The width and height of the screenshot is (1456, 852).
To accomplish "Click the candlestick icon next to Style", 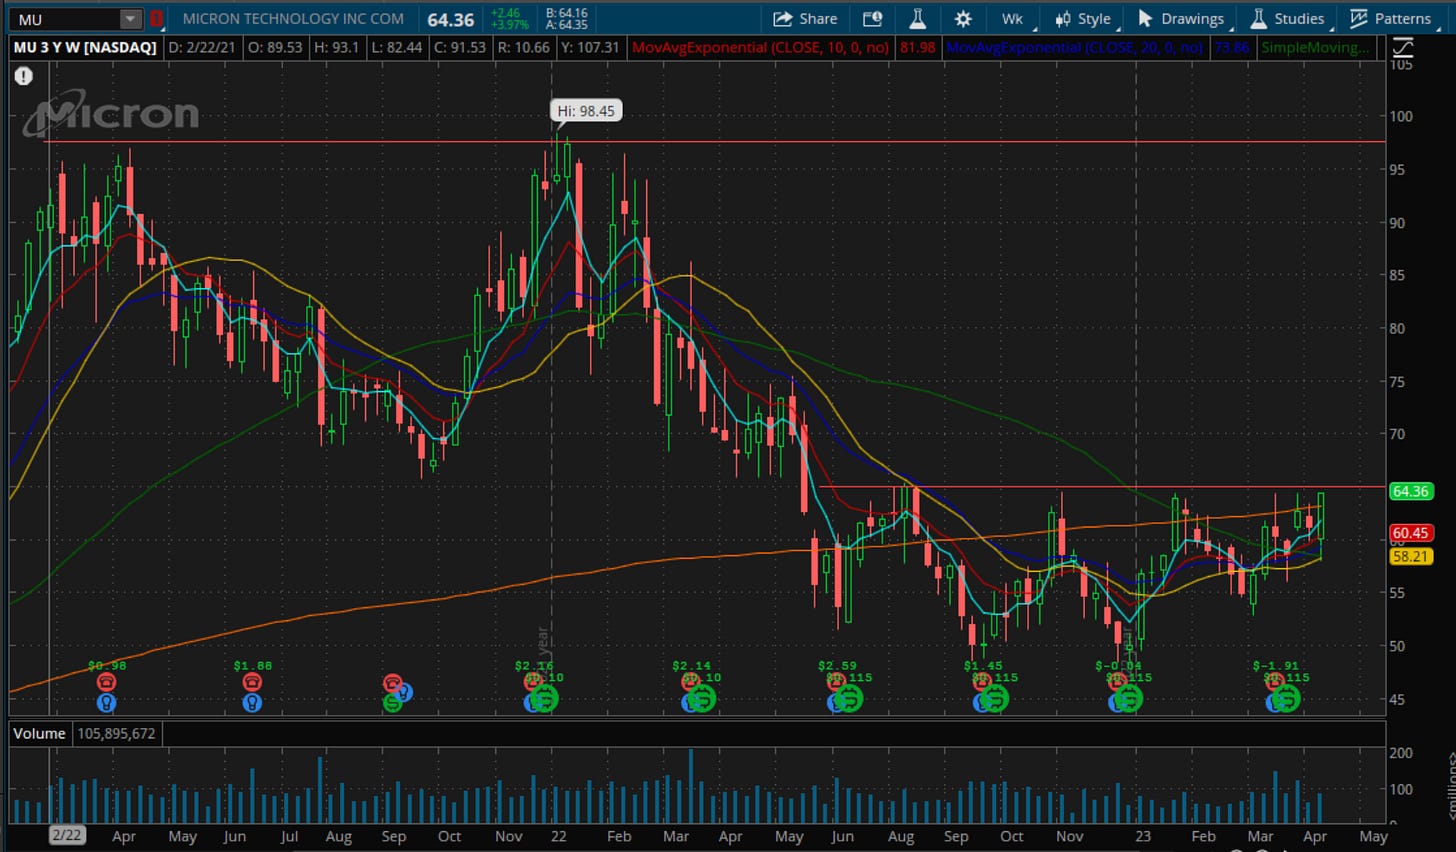I will click(1063, 19).
